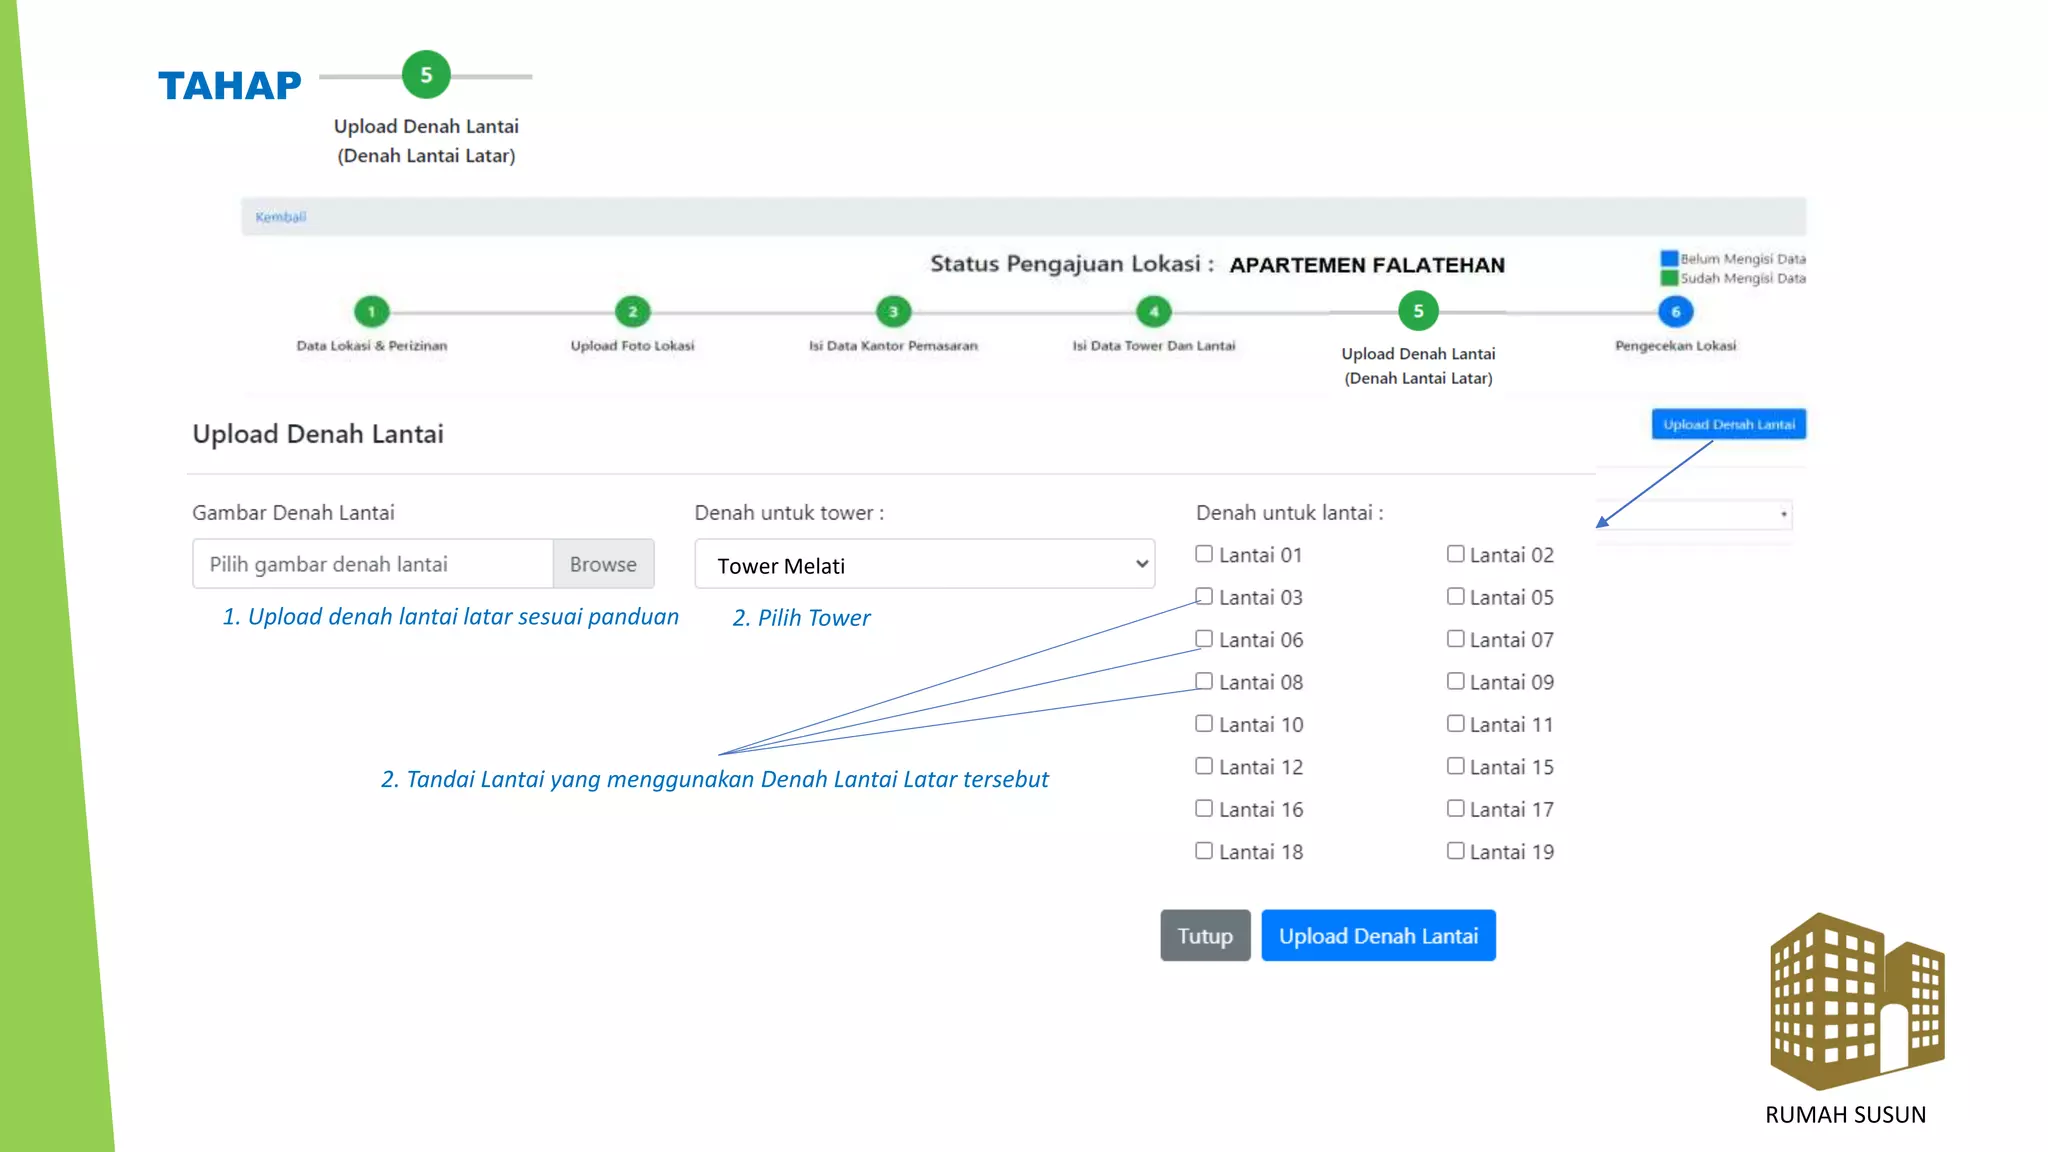Enable the Lantai 18 checkbox

coord(1204,851)
